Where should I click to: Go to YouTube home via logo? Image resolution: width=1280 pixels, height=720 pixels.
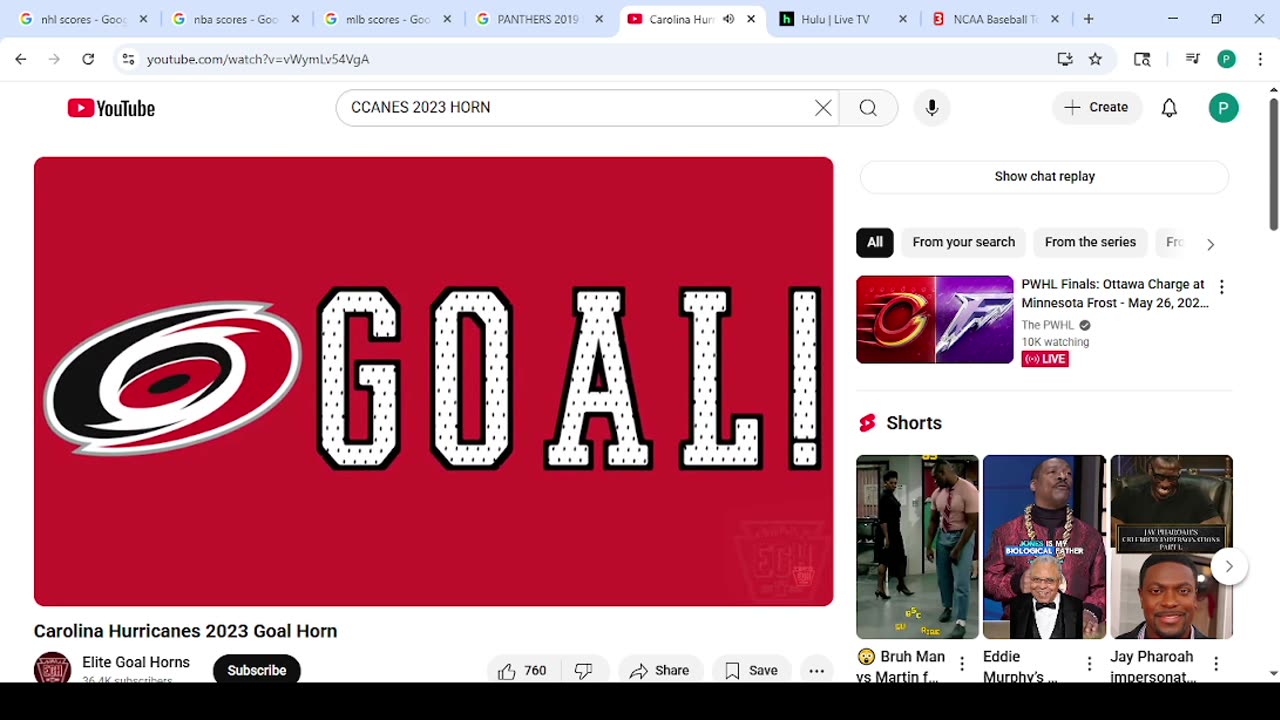click(x=111, y=108)
